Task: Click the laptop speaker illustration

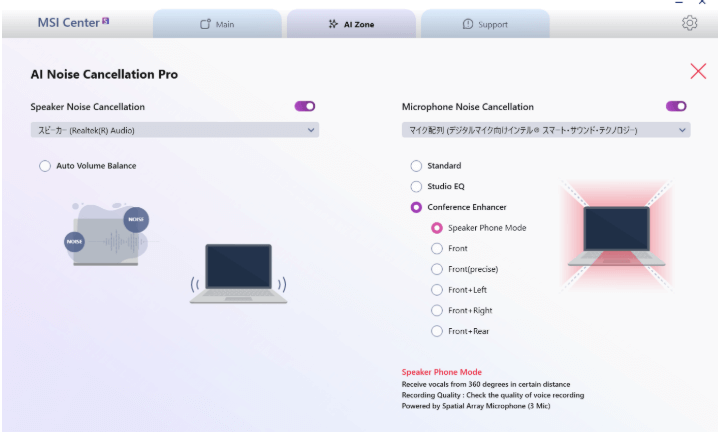Action: pos(238,274)
